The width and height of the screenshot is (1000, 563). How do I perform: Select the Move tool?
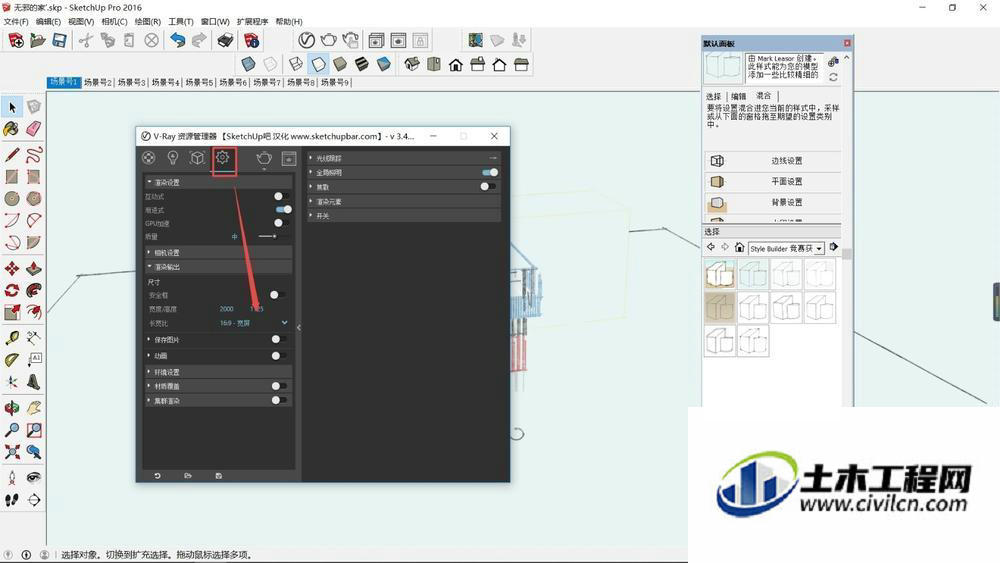point(11,268)
